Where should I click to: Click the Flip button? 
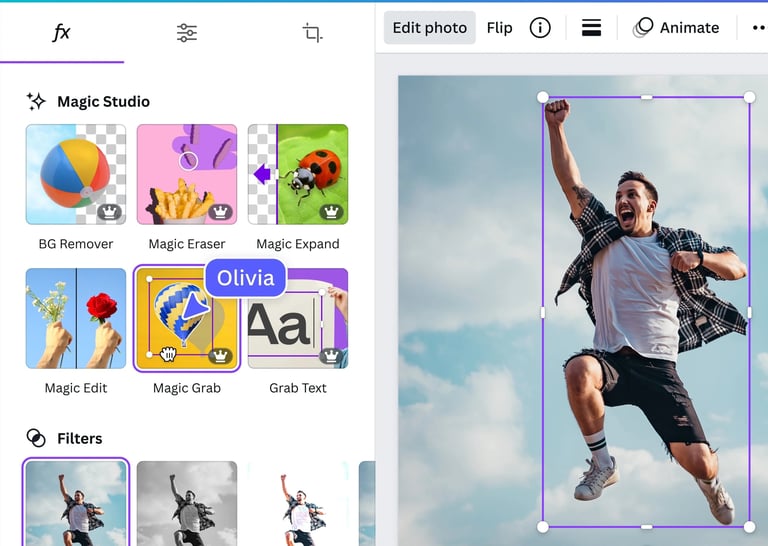499,28
